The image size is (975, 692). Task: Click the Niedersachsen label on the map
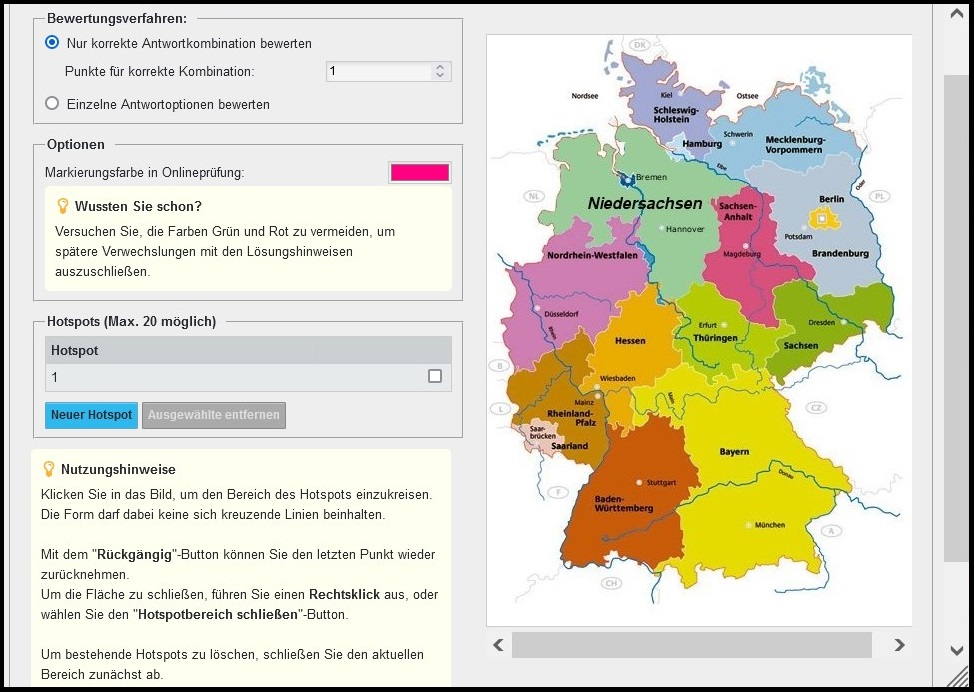point(644,203)
